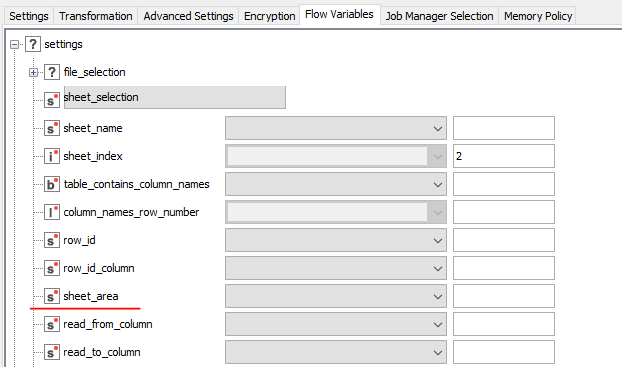The height and width of the screenshot is (367, 622).
Task: Select the Flow Variables tab
Action: tap(339, 15)
